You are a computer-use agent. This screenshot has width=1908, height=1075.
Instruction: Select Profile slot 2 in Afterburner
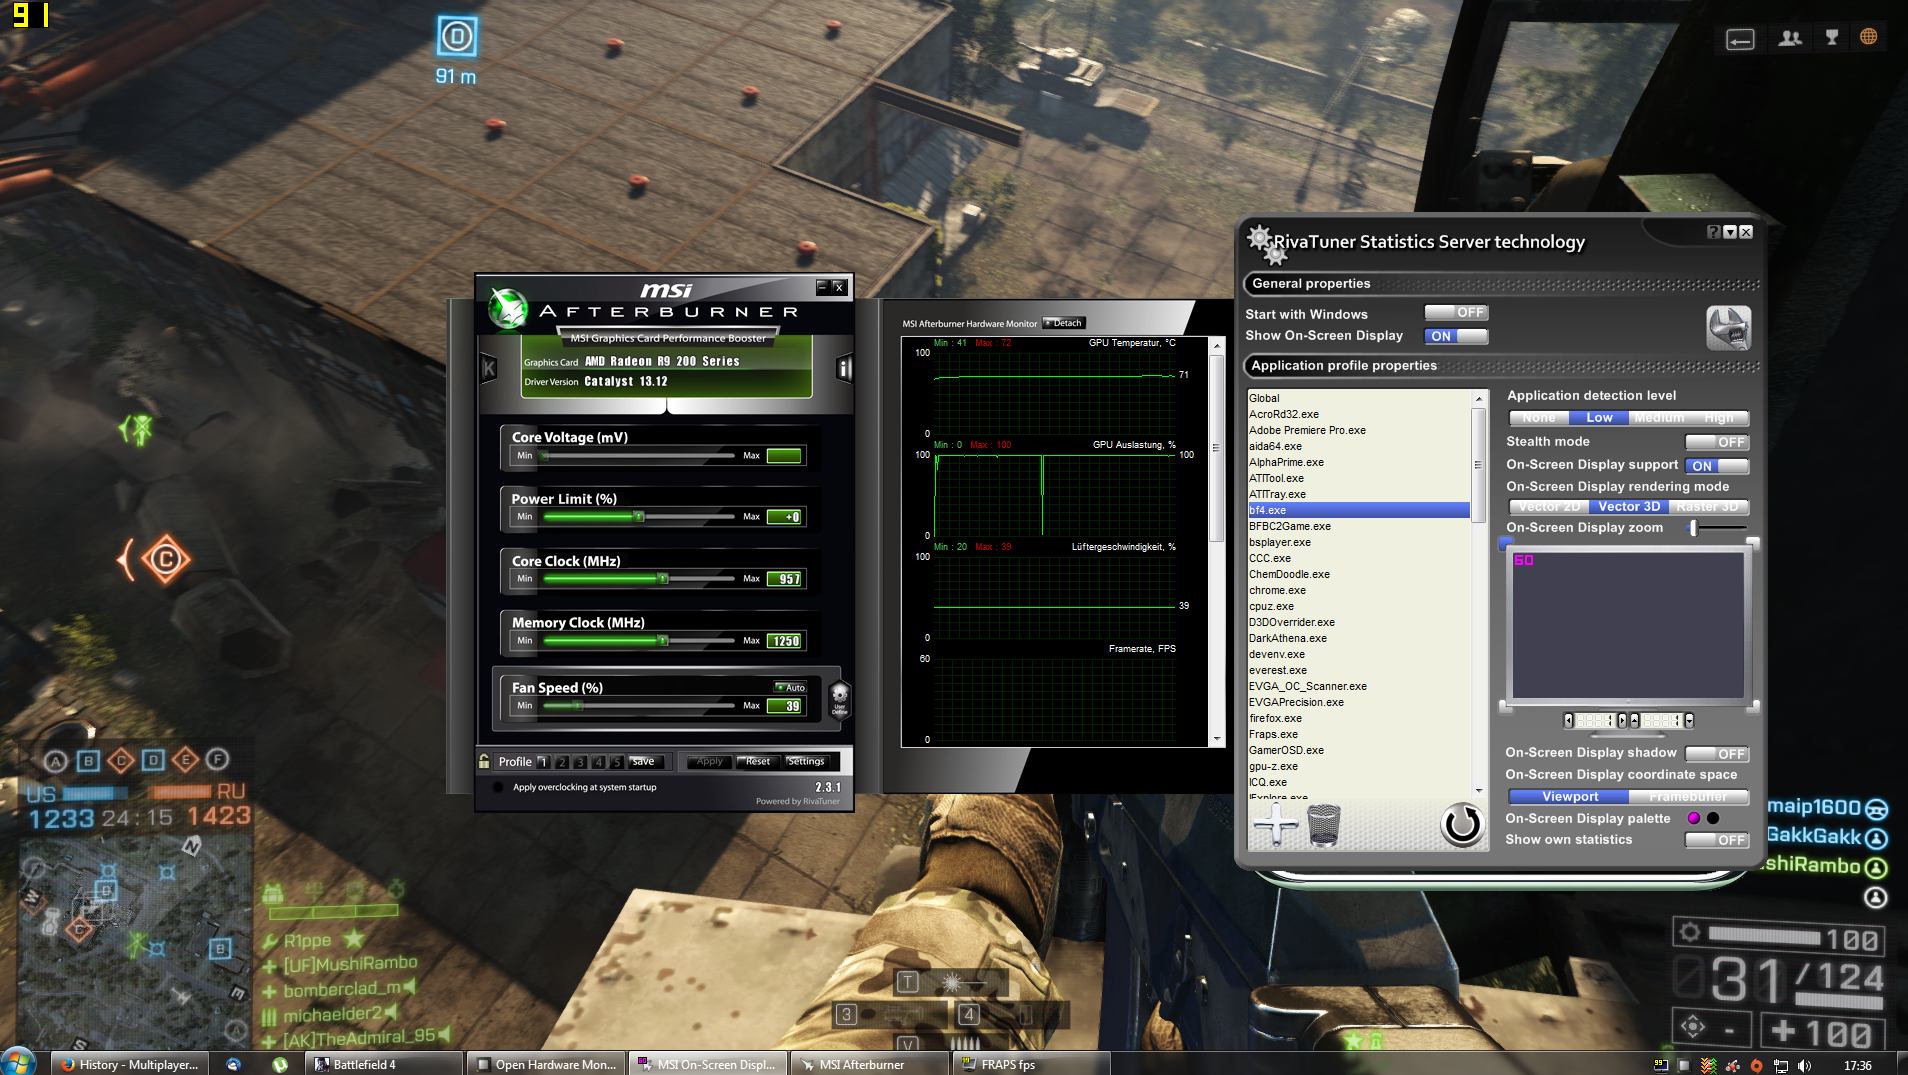(562, 762)
